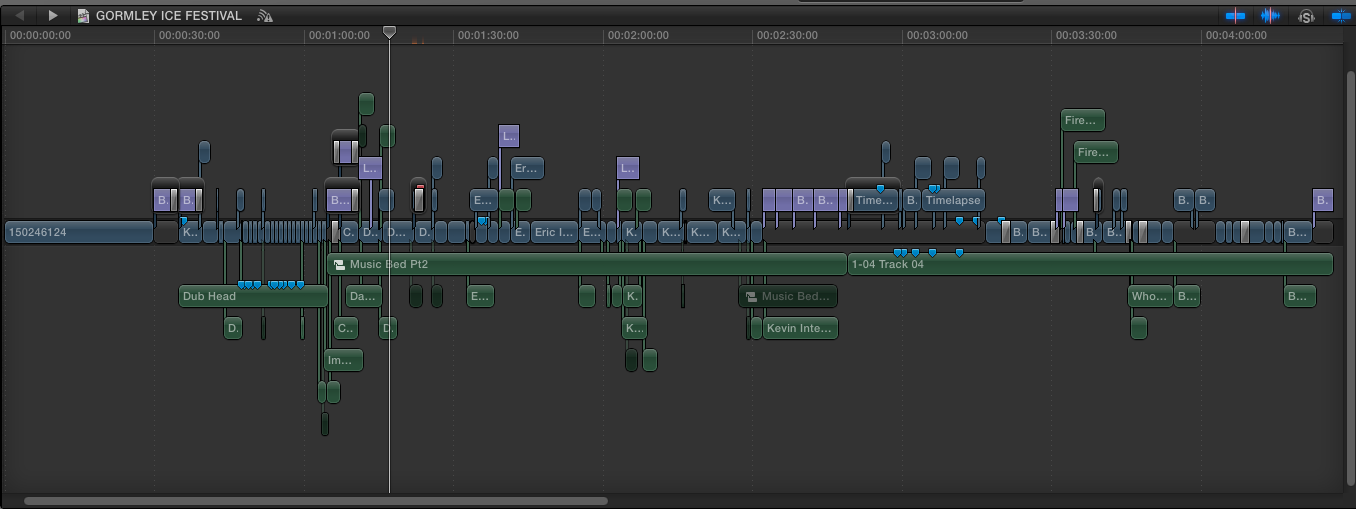The height and width of the screenshot is (509, 1356).
Task: Toggle video skimming in the timeline
Action: (1236, 16)
